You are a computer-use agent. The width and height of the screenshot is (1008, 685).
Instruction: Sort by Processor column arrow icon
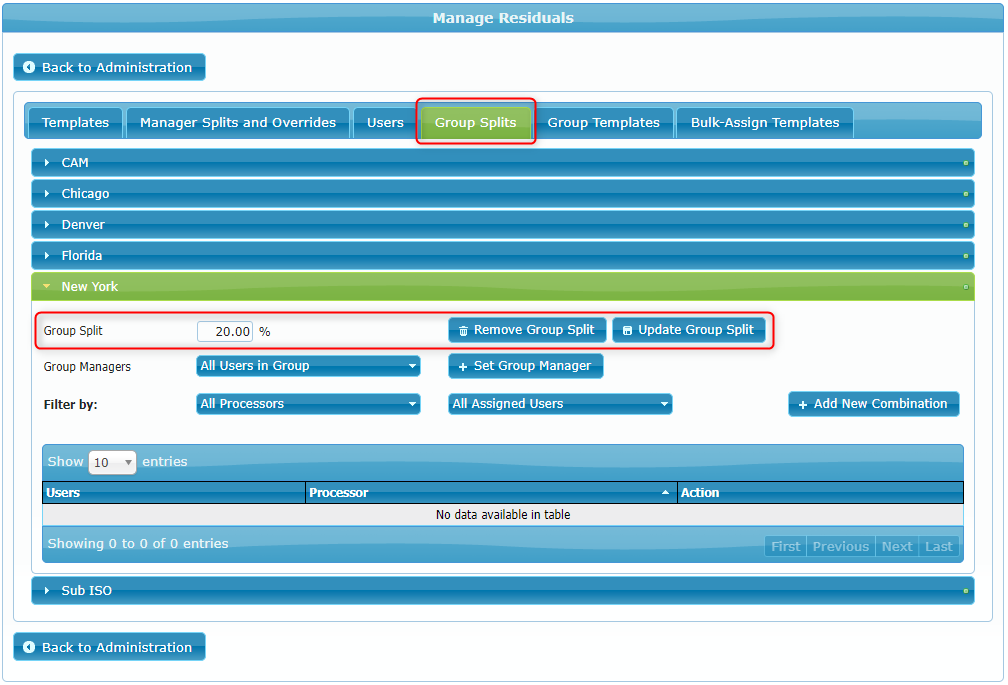pos(666,493)
